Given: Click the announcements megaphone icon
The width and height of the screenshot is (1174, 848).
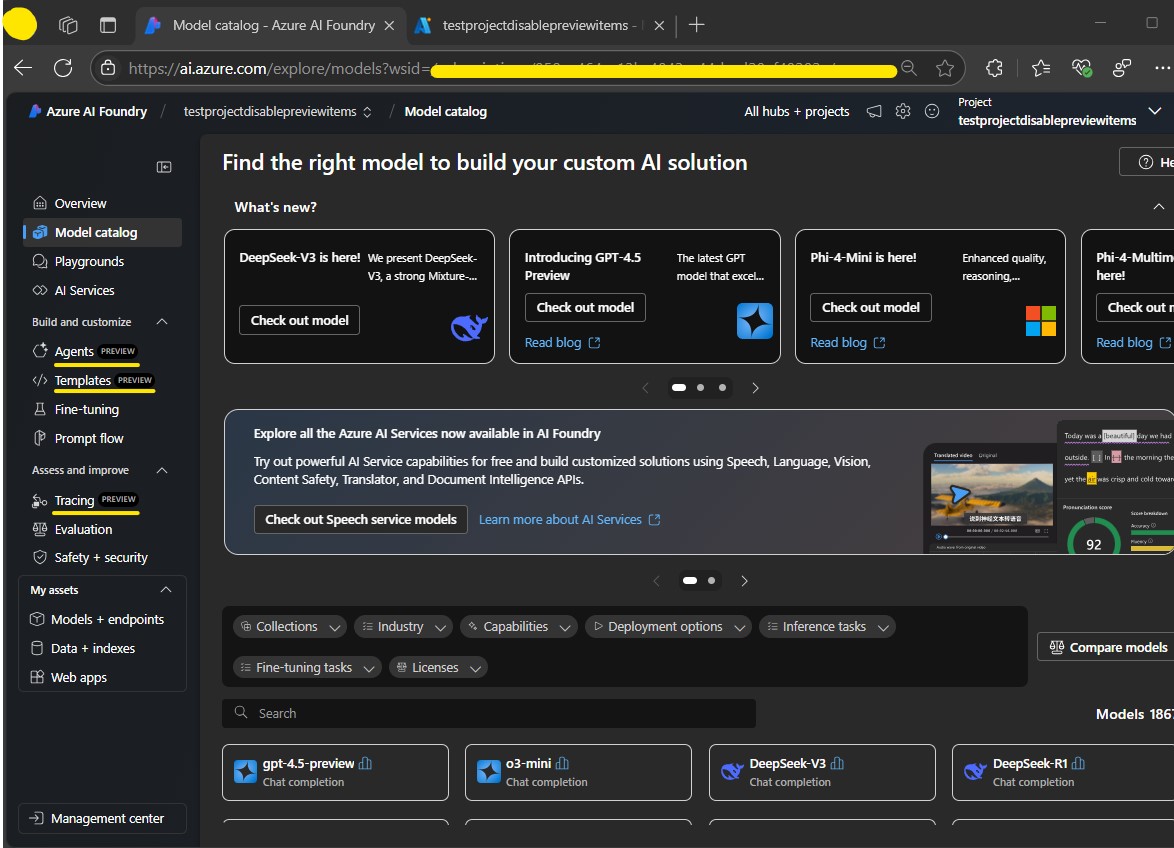Looking at the screenshot, I should click(874, 112).
